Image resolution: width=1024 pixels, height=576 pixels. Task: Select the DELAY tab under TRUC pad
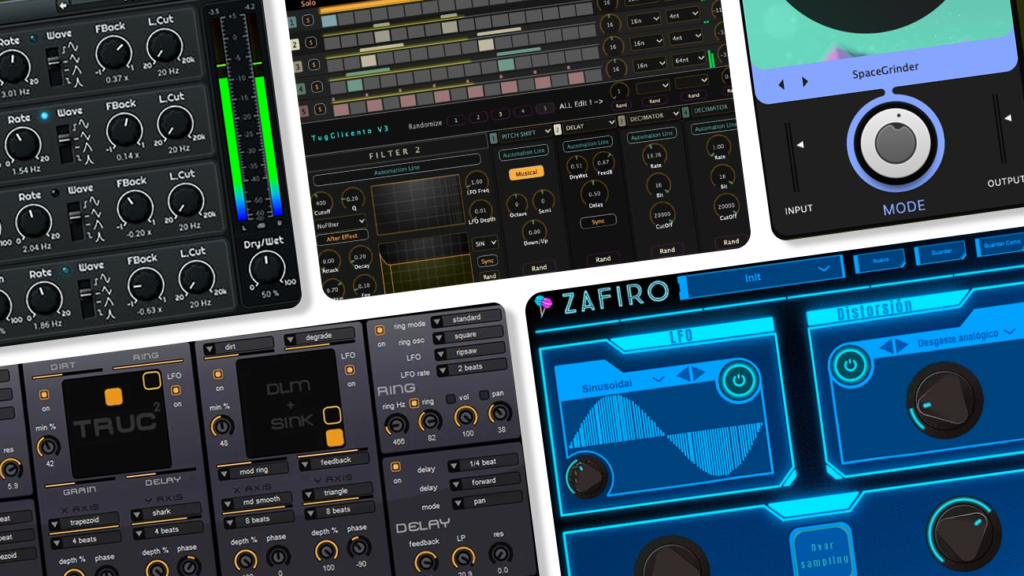[163, 481]
